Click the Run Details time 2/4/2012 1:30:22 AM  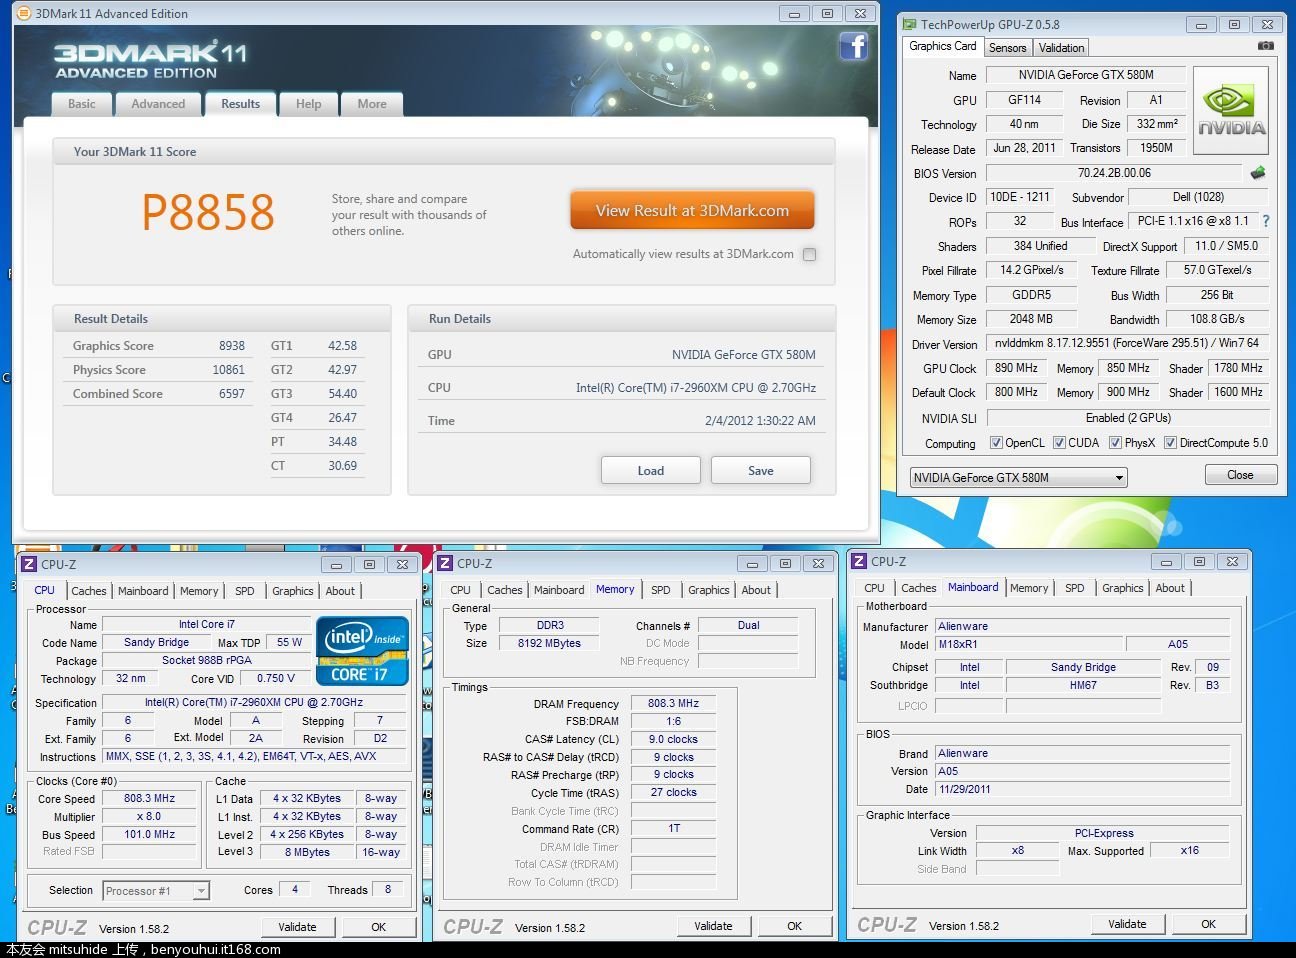pyautogui.click(x=760, y=421)
